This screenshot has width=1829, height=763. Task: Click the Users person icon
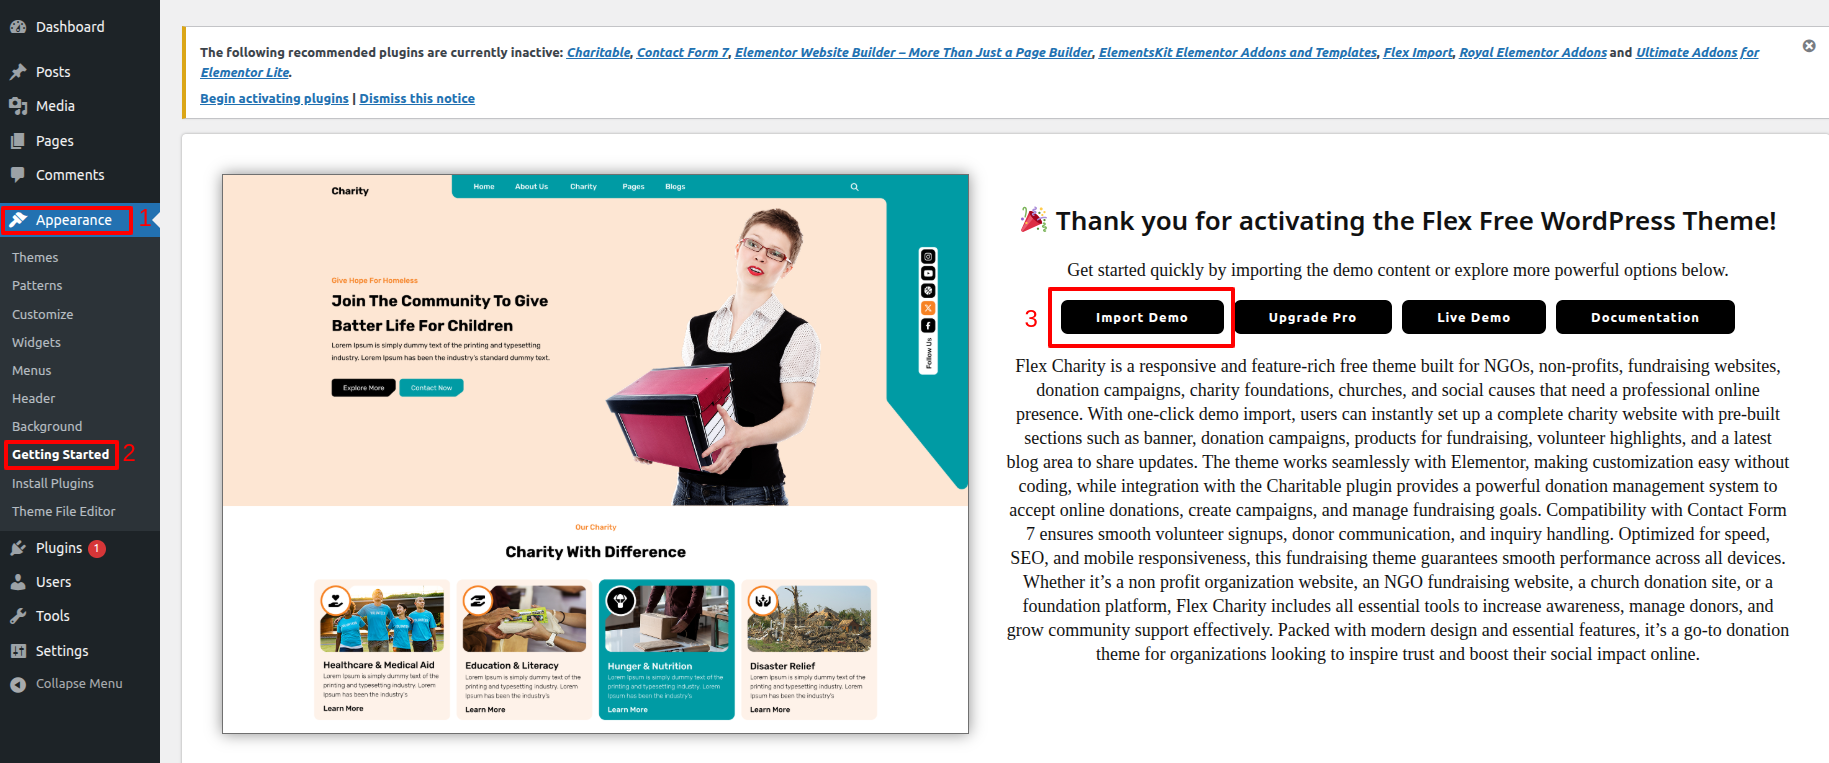pyautogui.click(x=18, y=582)
